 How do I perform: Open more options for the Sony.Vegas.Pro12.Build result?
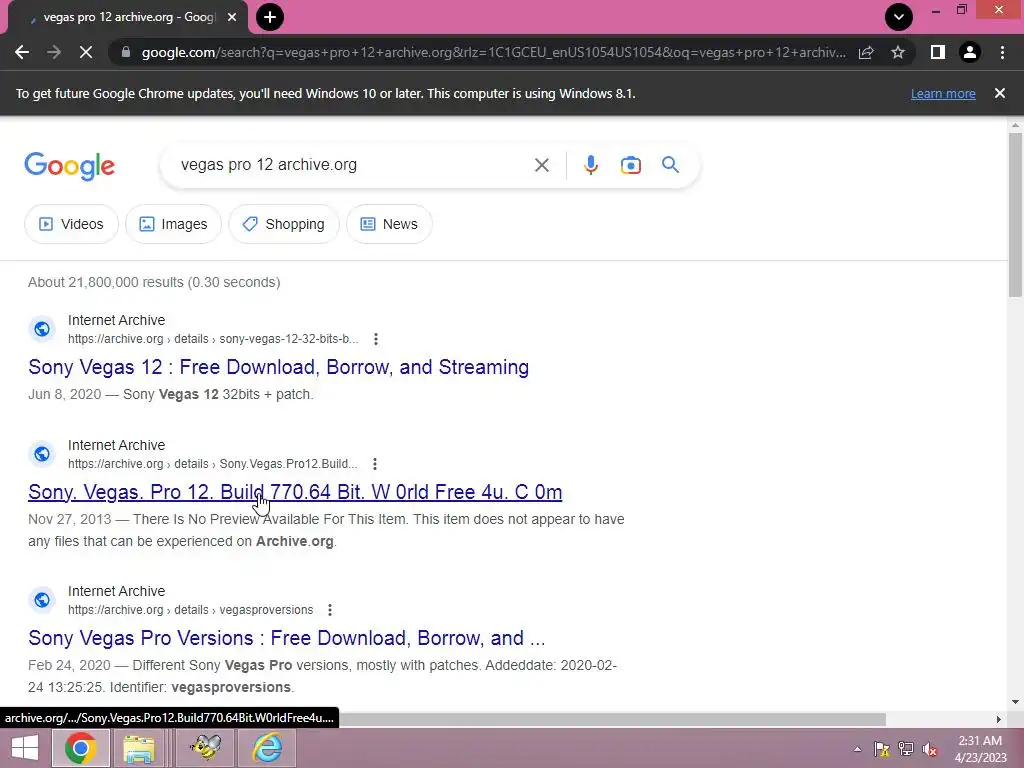pyautogui.click(x=375, y=464)
